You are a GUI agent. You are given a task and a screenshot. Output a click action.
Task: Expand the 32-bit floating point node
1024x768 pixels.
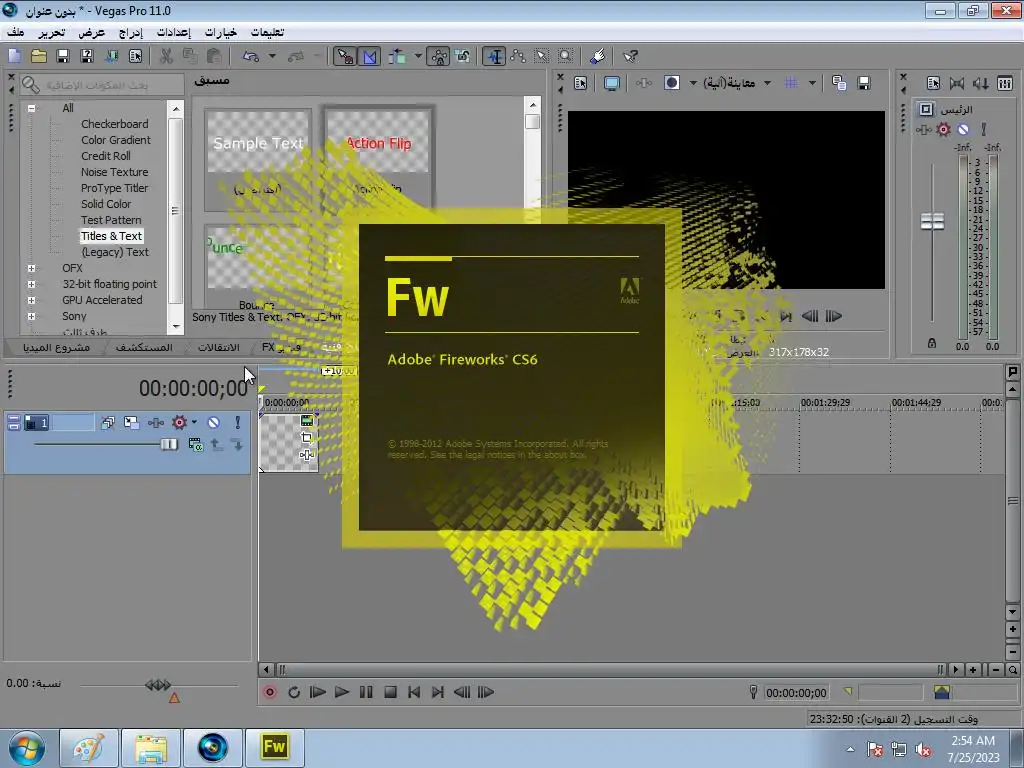pos(31,284)
